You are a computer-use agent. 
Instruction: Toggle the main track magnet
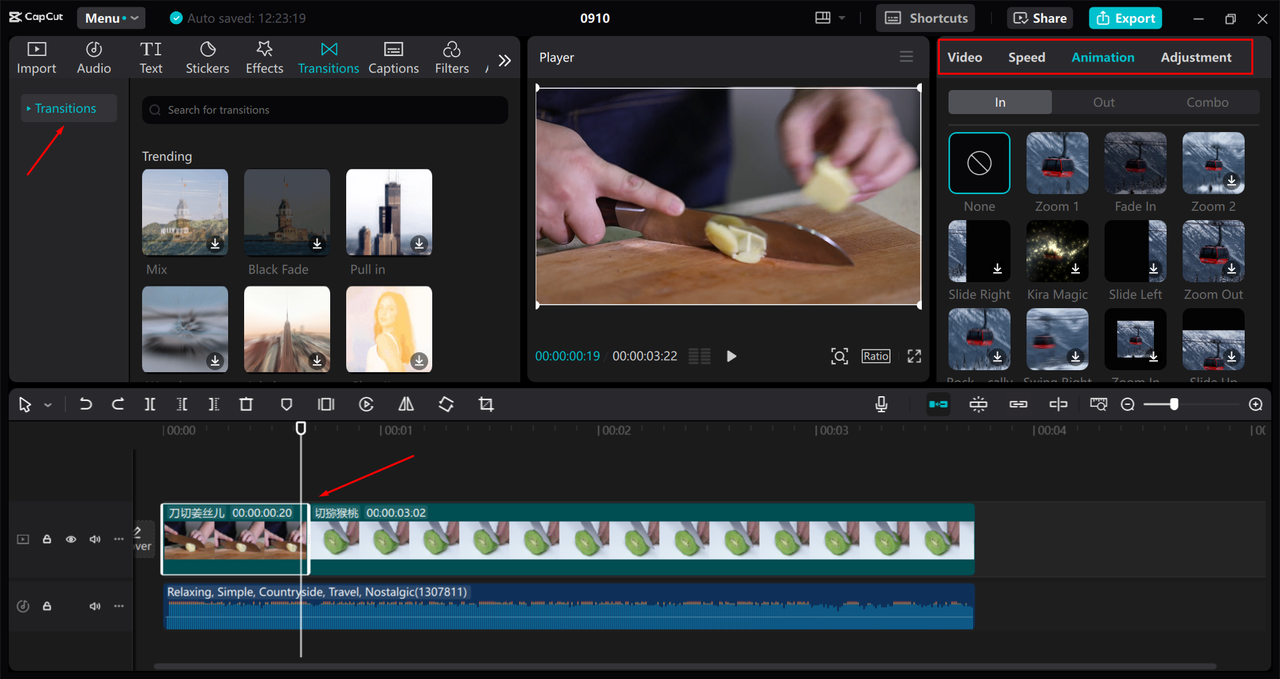(x=938, y=404)
